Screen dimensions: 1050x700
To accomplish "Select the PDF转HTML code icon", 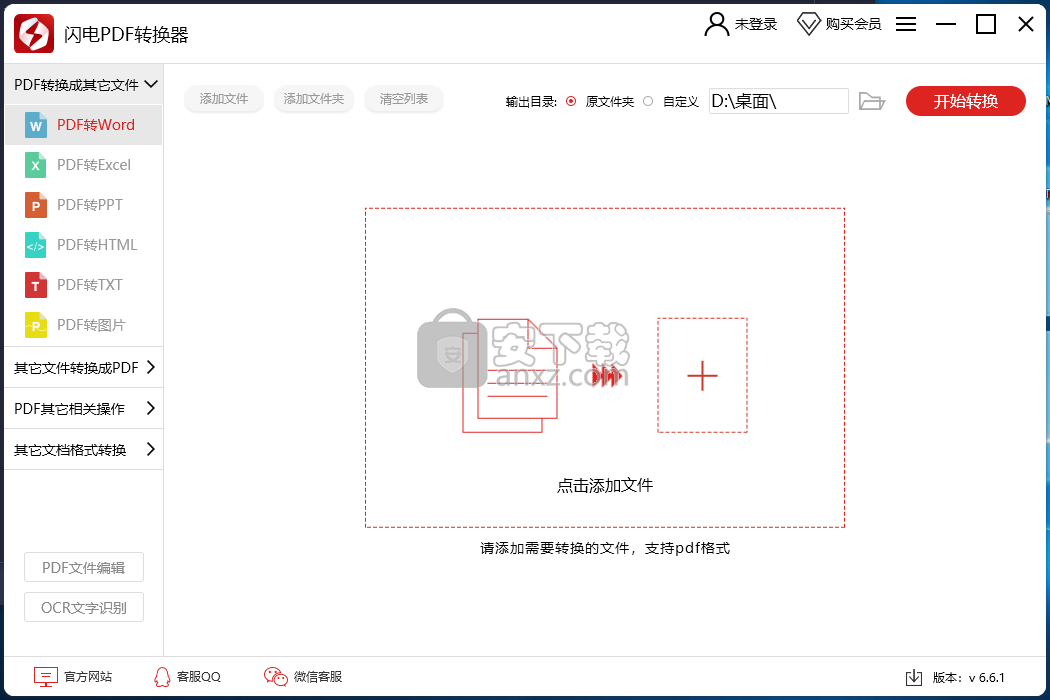I will (35, 245).
